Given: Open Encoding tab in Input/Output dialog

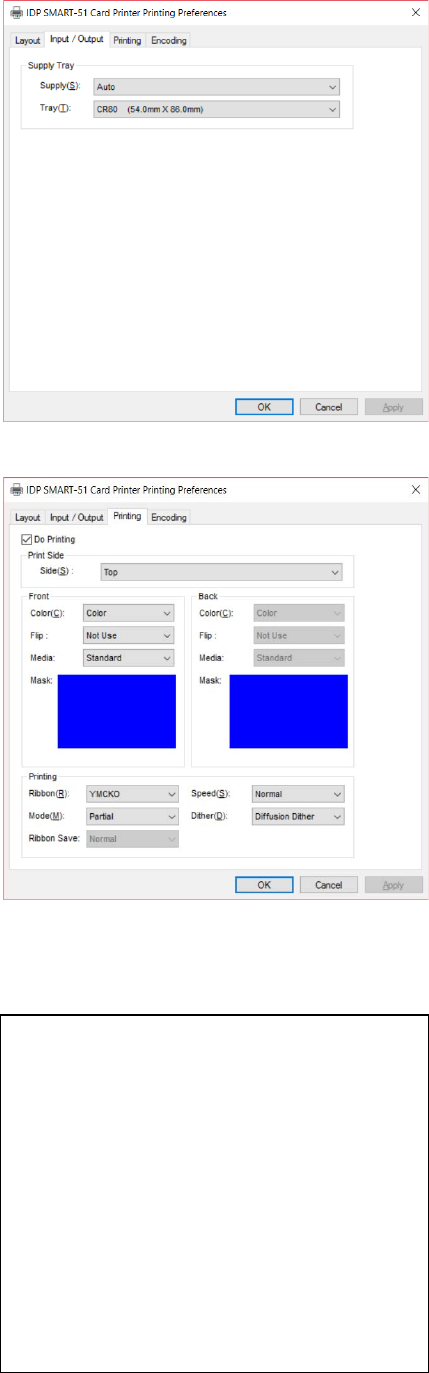Looking at the screenshot, I should coord(169,41).
